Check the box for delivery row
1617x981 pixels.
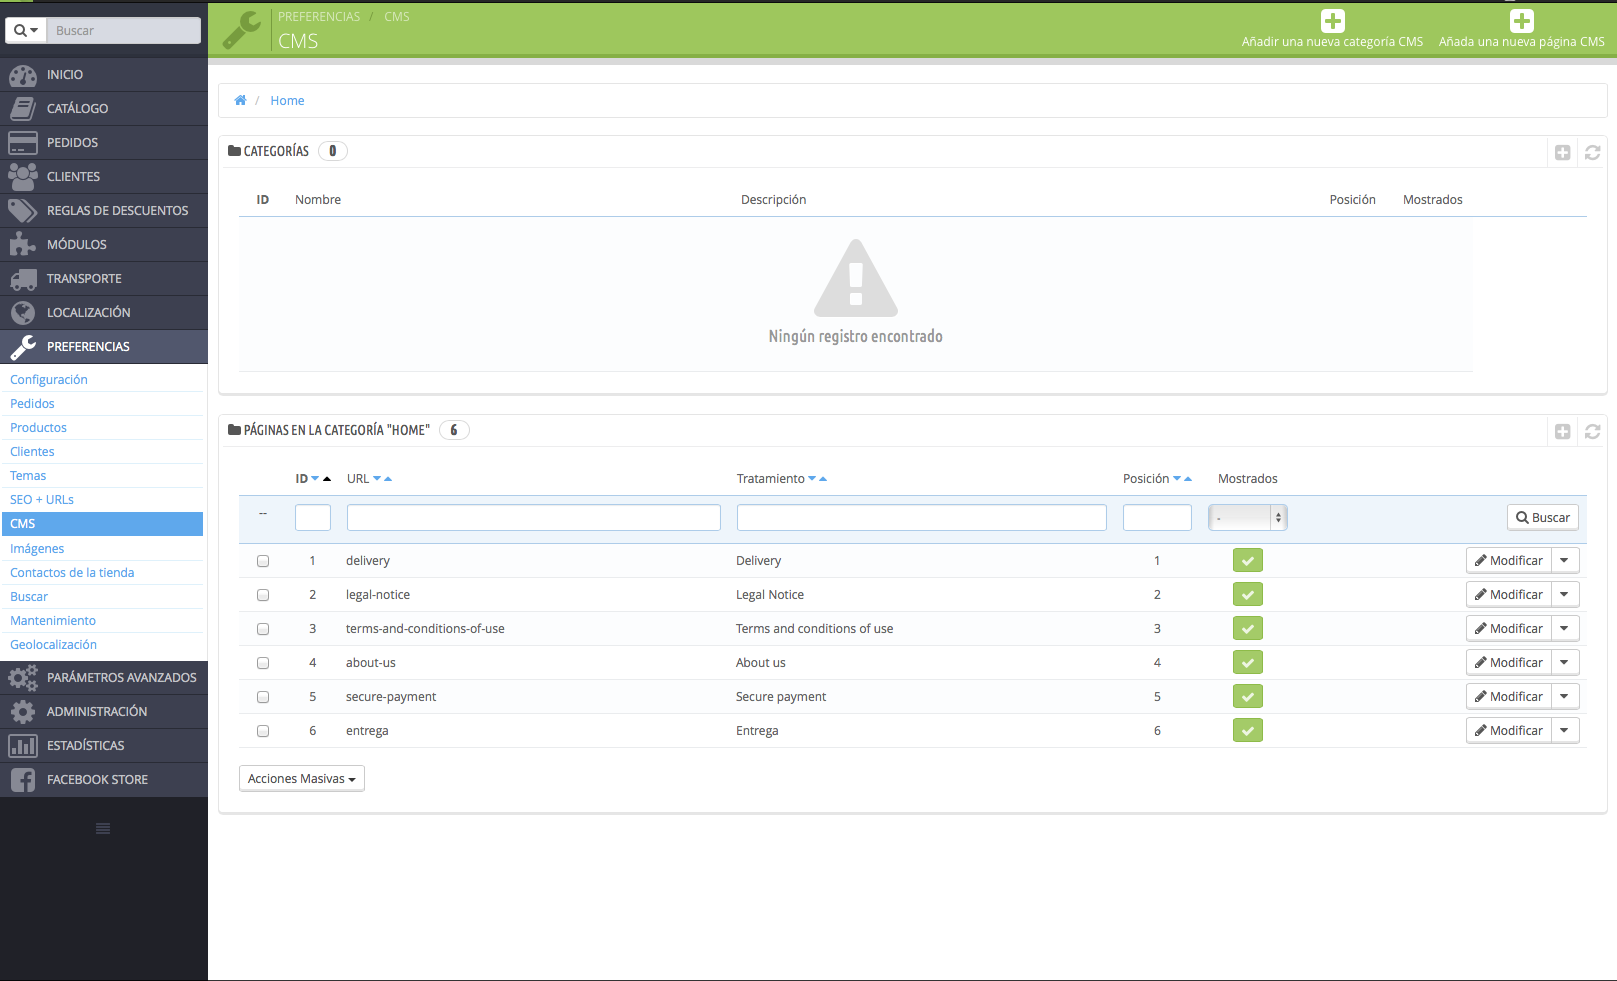[263, 561]
